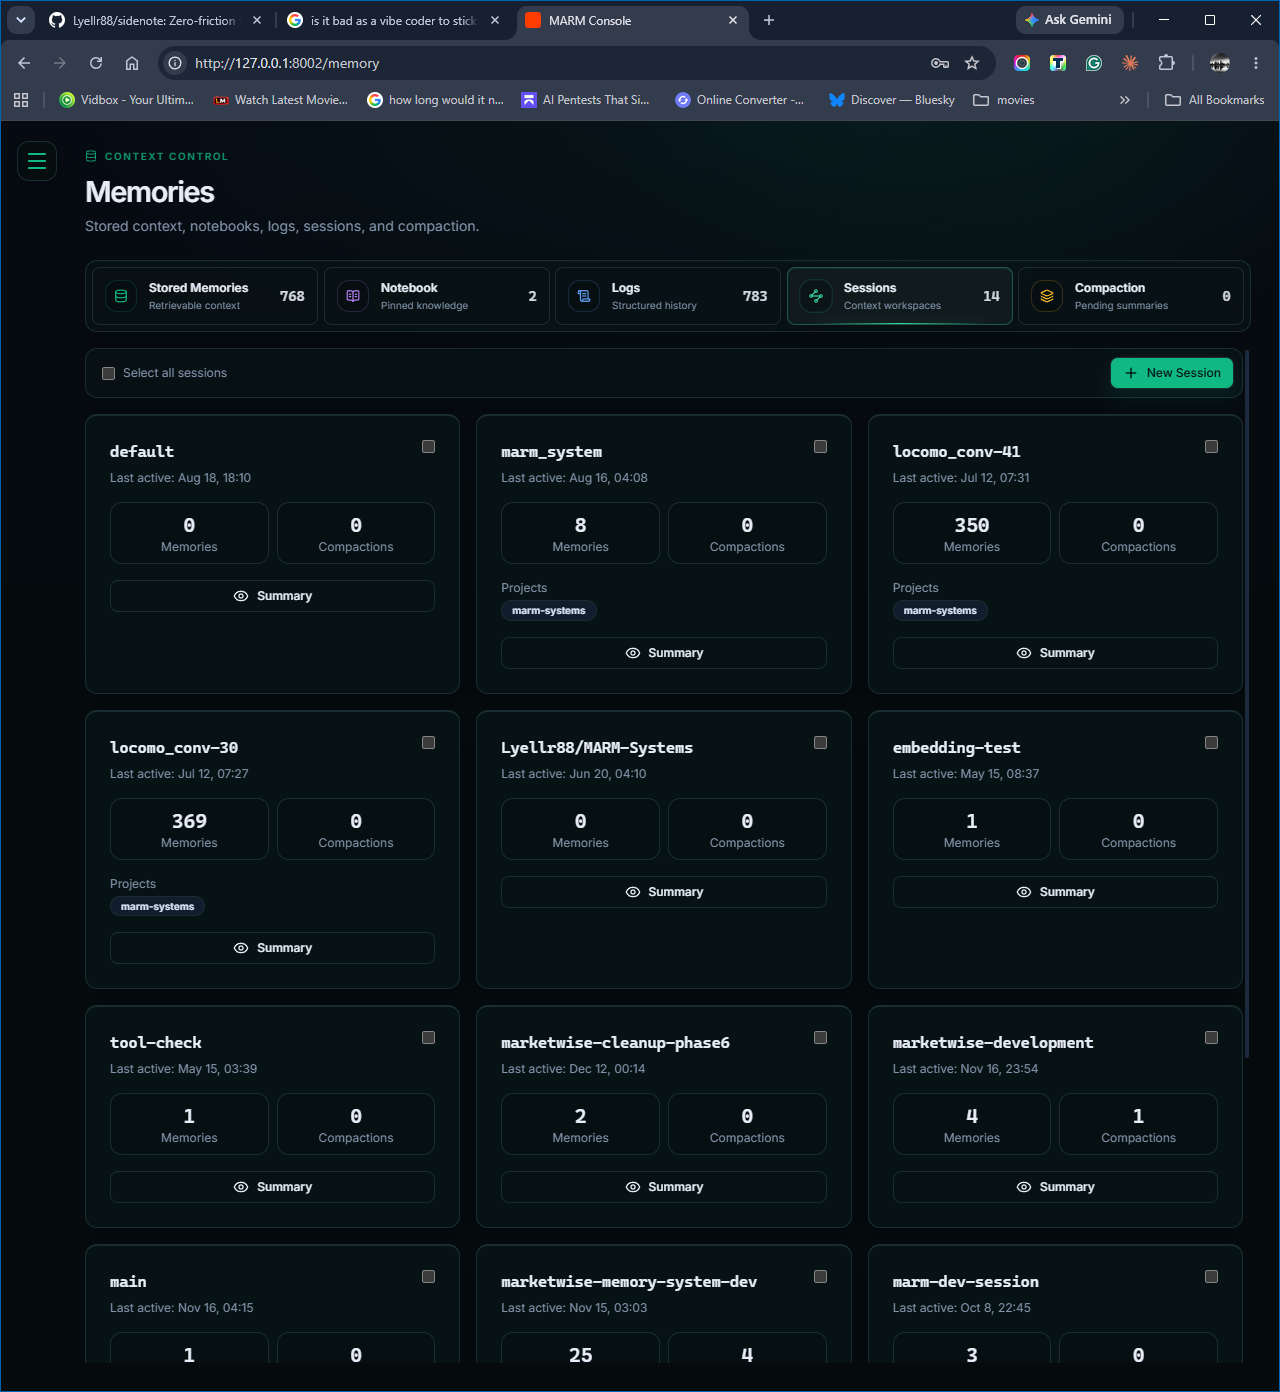
Task: Create a New Session
Action: tap(1172, 373)
